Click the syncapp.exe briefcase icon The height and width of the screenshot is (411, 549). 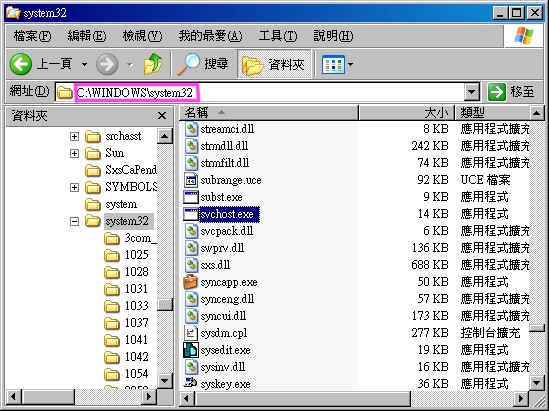click(x=190, y=282)
